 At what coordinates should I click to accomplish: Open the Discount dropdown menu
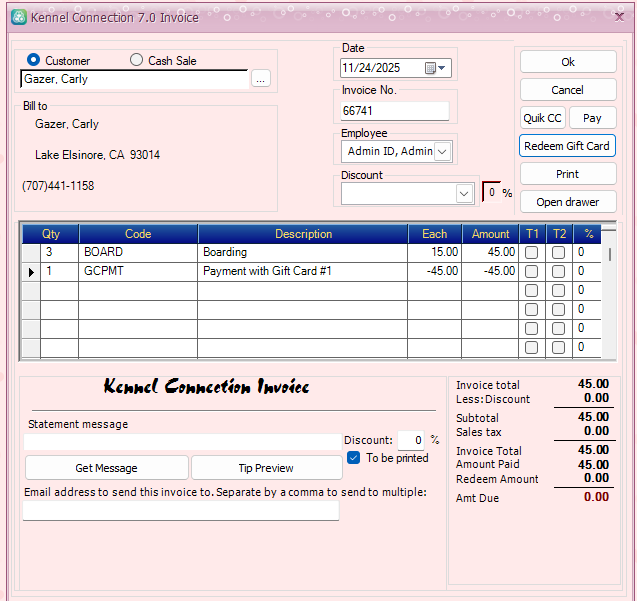464,193
